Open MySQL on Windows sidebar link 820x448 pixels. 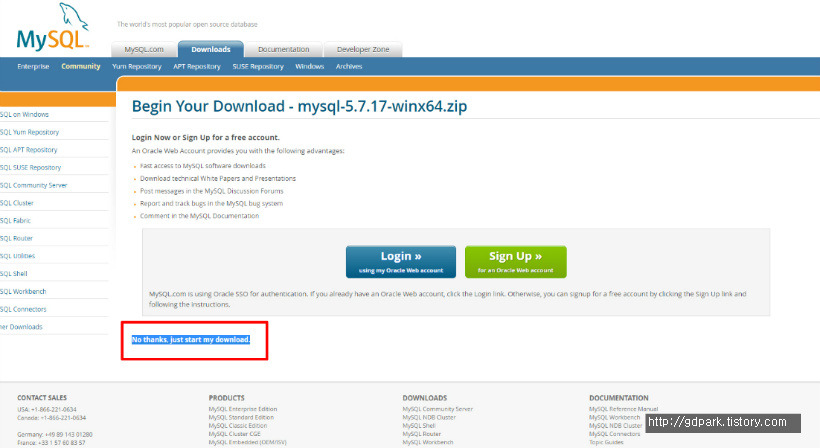[x=24, y=114]
